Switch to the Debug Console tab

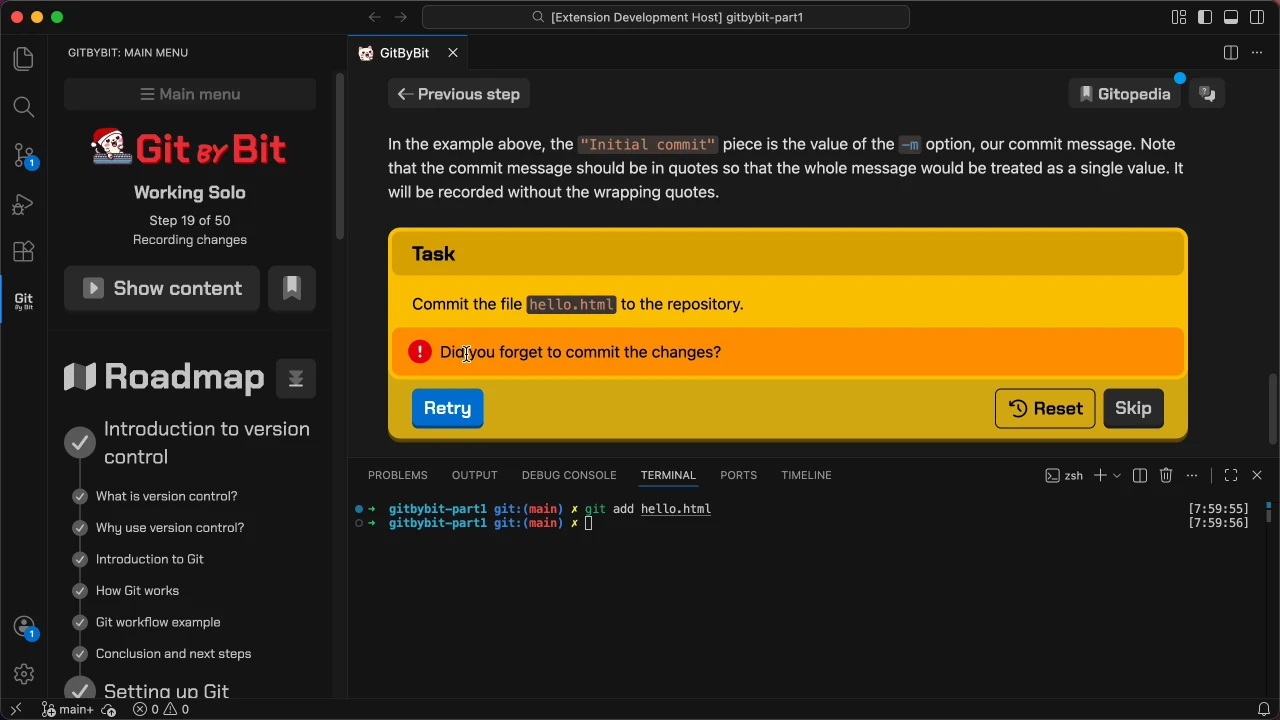(568, 475)
